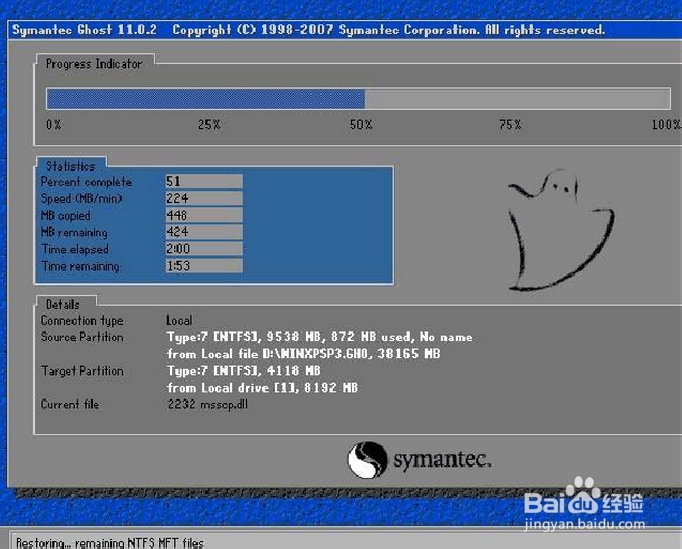The width and height of the screenshot is (682, 549).
Task: Click the Target Partition label
Action: [82, 371]
